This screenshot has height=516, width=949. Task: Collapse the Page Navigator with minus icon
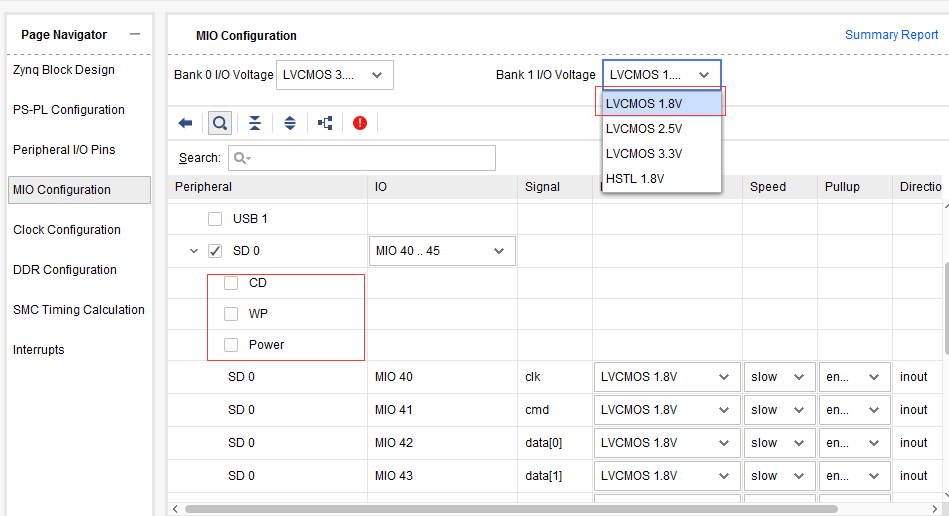135,34
